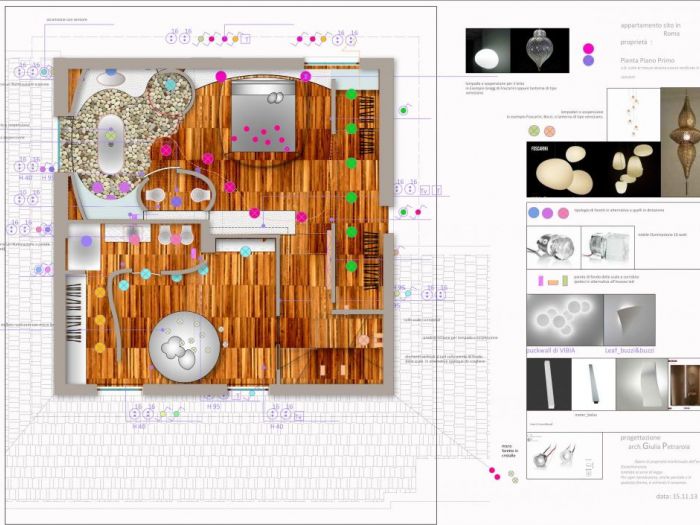Click the green crossed light over the bathtub
The height and width of the screenshot is (525, 700).
pos(111,135)
